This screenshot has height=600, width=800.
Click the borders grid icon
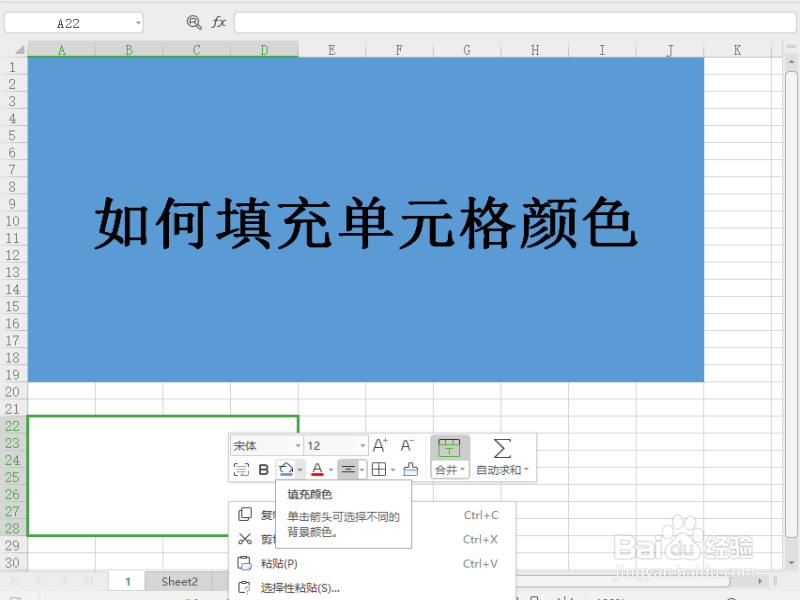coord(379,469)
